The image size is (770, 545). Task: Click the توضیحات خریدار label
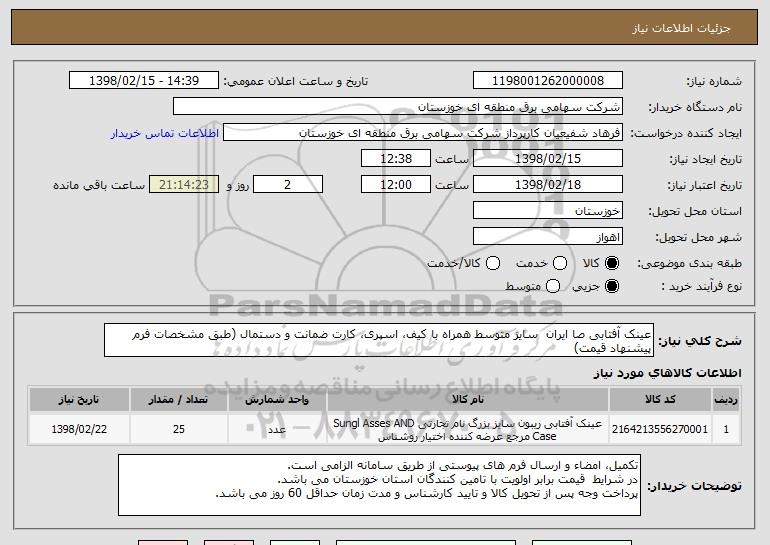pos(694,486)
